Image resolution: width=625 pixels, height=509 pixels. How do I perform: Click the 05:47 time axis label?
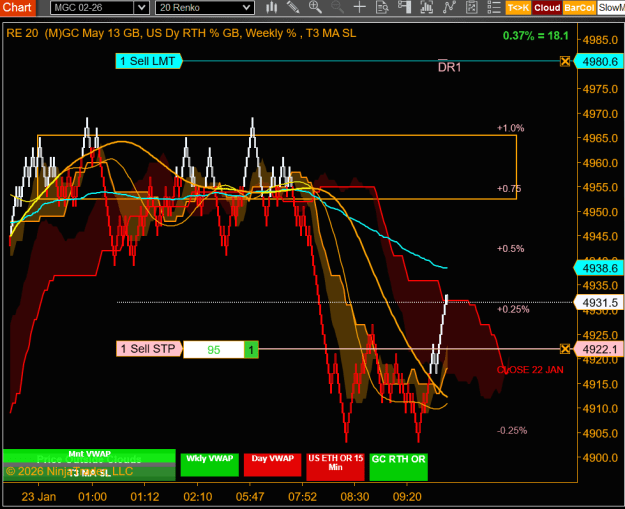[x=250, y=497]
